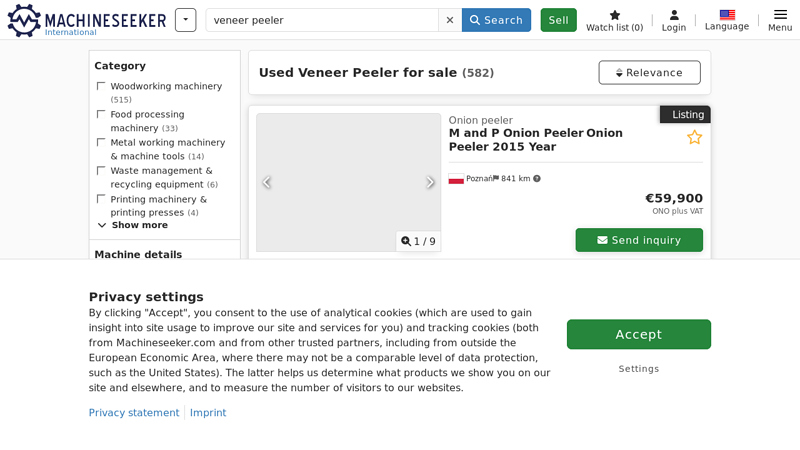Click the Login person icon

674,16
